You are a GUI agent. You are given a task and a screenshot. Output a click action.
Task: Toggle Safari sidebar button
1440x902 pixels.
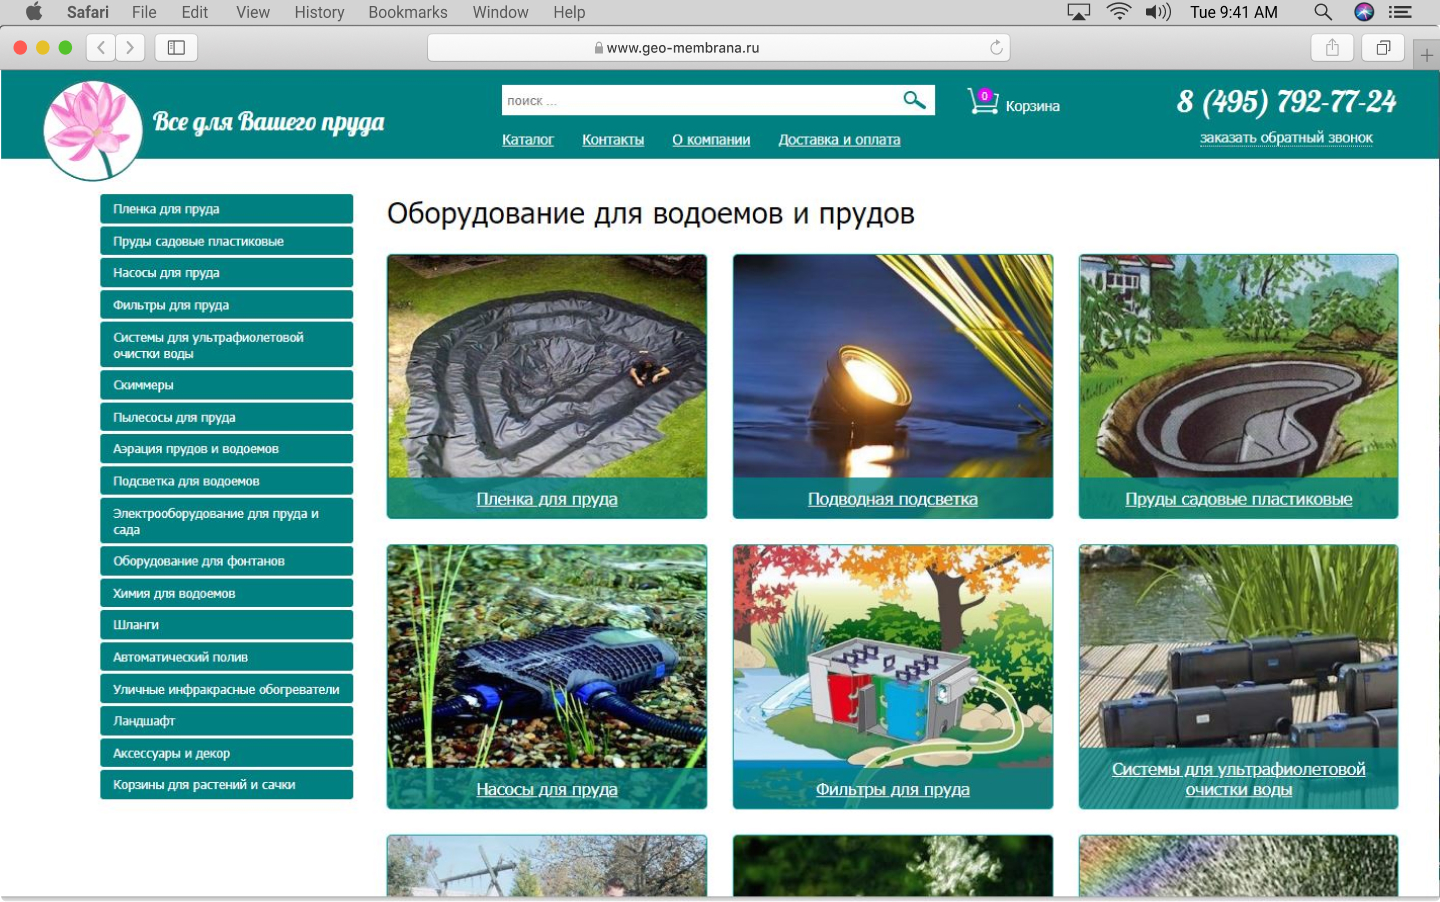[x=176, y=48]
